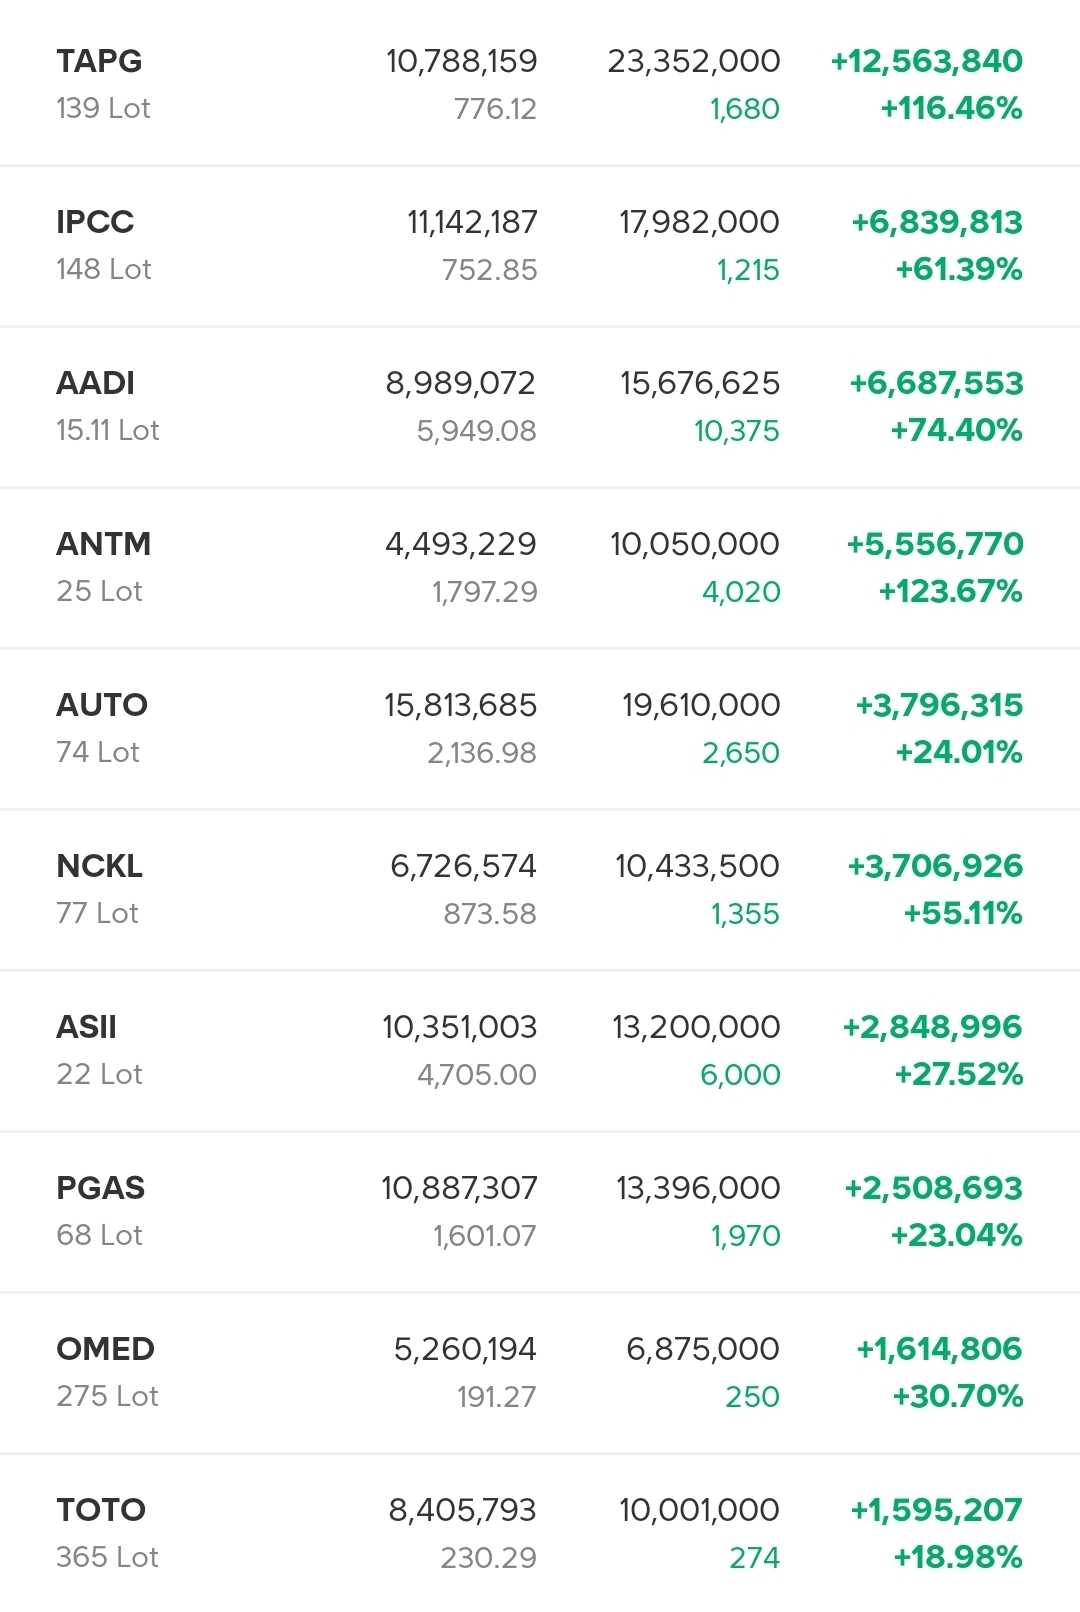Viewport: 1080px width, 1612px height.
Task: Tap ASII return percentage +27.52%
Action: point(958,1075)
